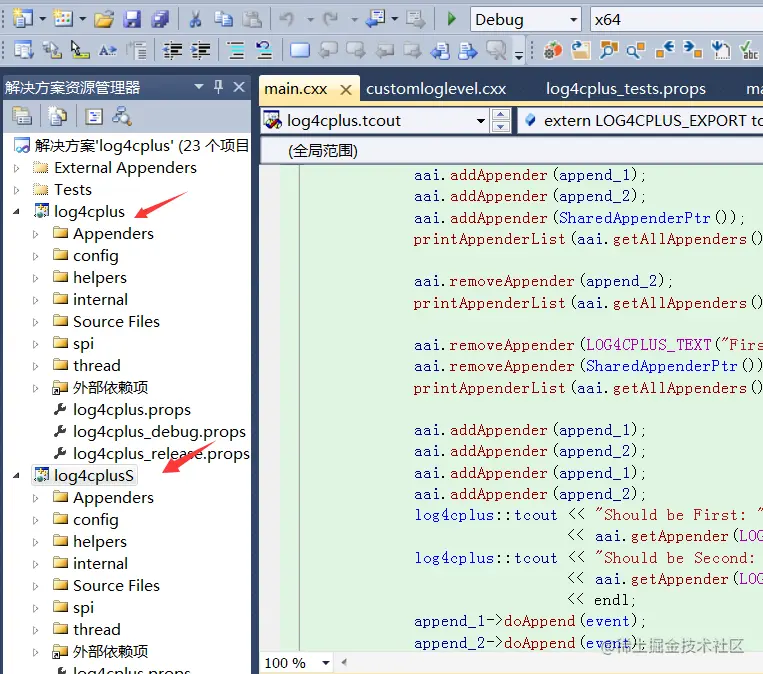
Task: Toggle a bookmark on the current line
Action: pos(300,50)
